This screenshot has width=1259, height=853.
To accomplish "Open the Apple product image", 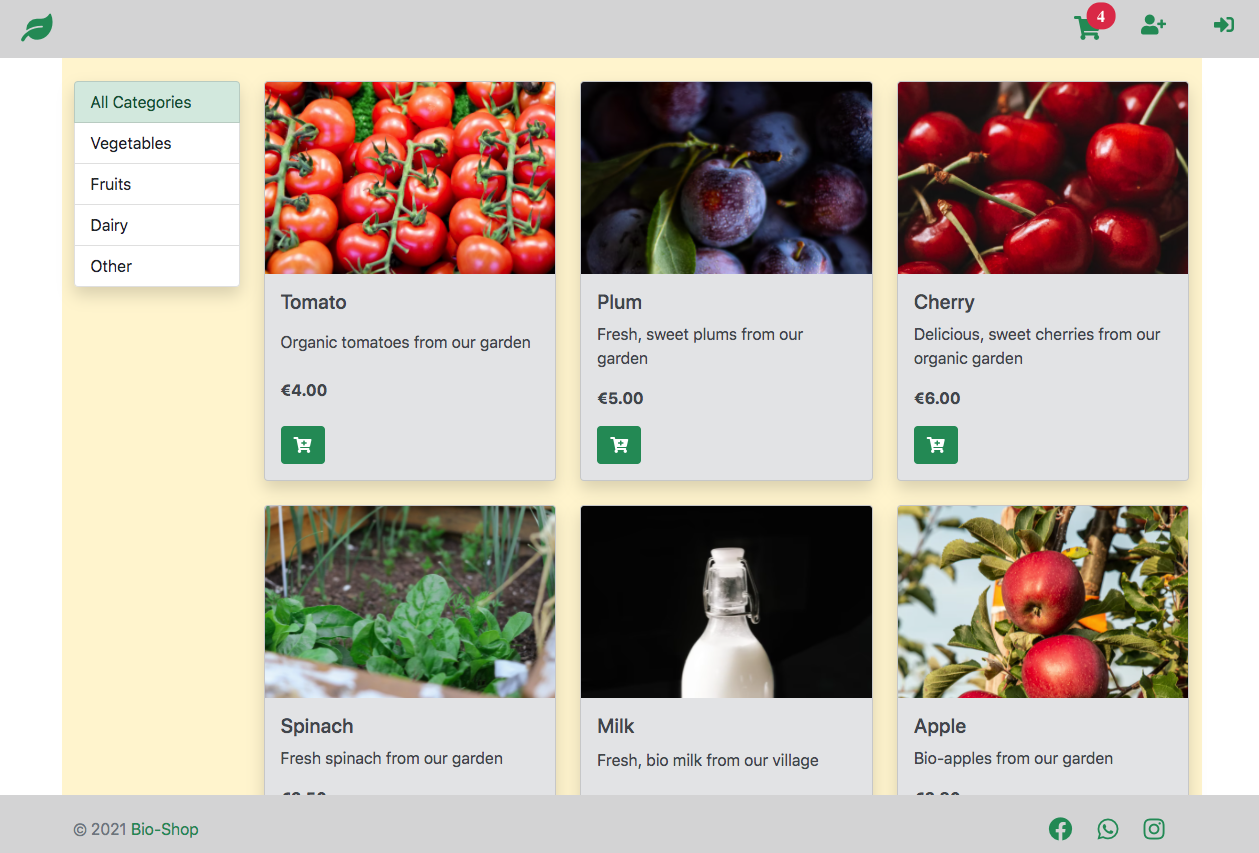I will pos(1042,601).
